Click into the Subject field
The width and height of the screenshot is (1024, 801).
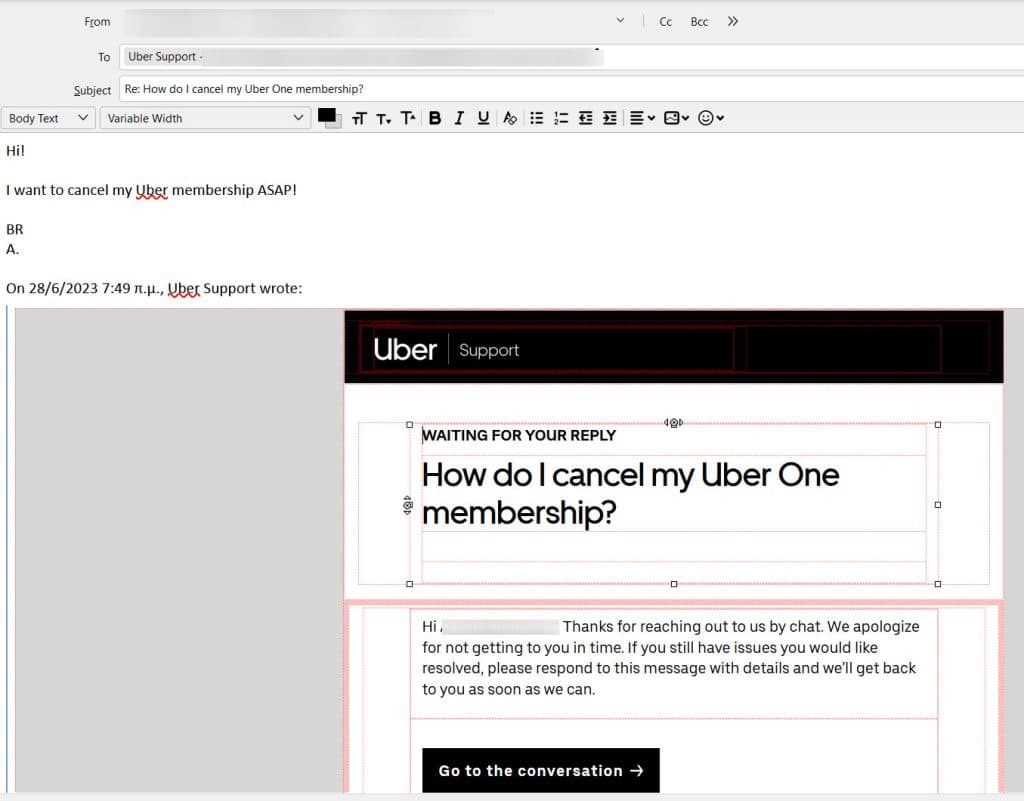(x=571, y=89)
